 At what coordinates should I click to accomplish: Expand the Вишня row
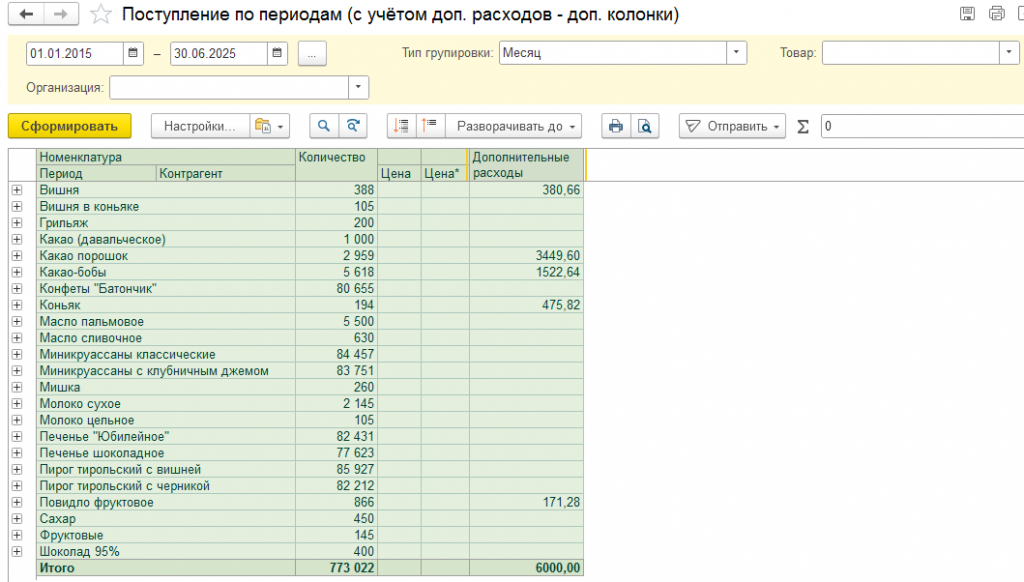pos(17,190)
